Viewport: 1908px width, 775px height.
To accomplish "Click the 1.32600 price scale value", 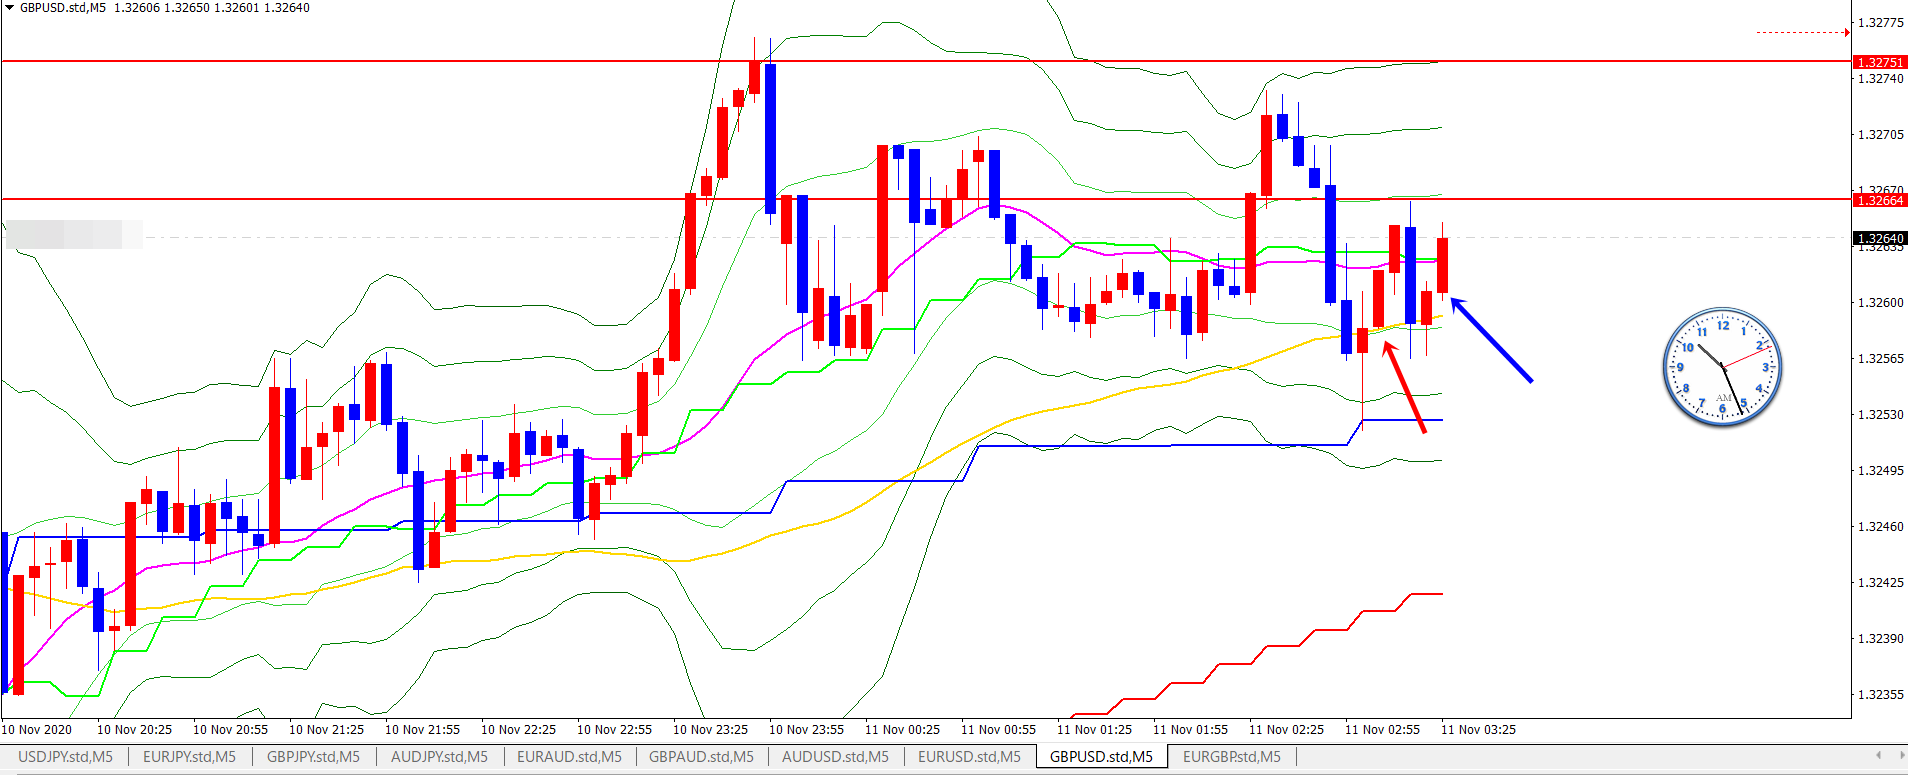I will point(1880,302).
